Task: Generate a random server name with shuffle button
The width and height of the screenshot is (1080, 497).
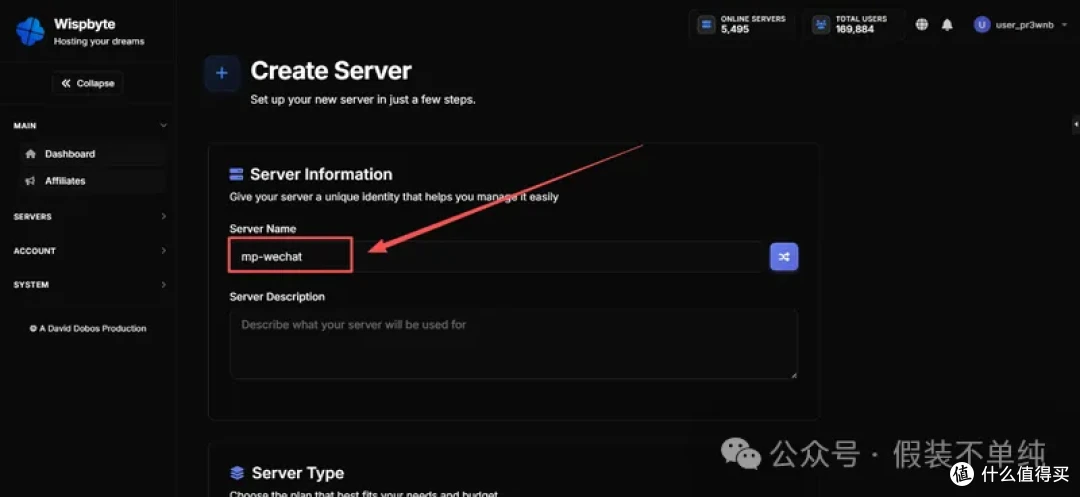Action: click(784, 257)
